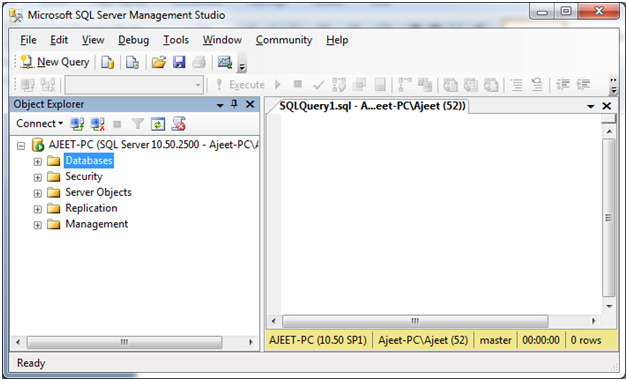Image resolution: width=628 pixels, height=381 pixels.
Task: Display the Estimated Execution Plan
Action: (339, 85)
